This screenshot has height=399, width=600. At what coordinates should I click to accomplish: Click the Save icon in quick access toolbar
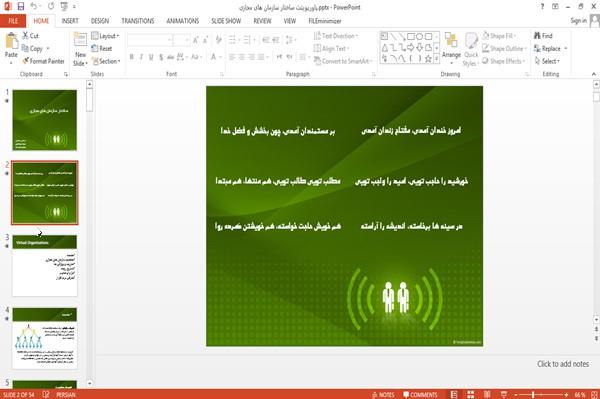click(x=20, y=7)
